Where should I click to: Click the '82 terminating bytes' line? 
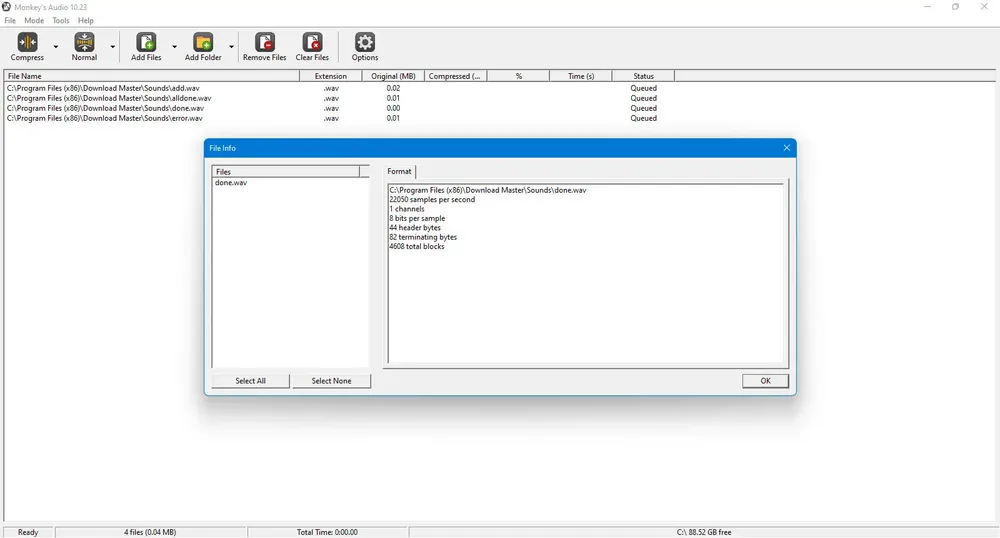pyautogui.click(x=423, y=237)
